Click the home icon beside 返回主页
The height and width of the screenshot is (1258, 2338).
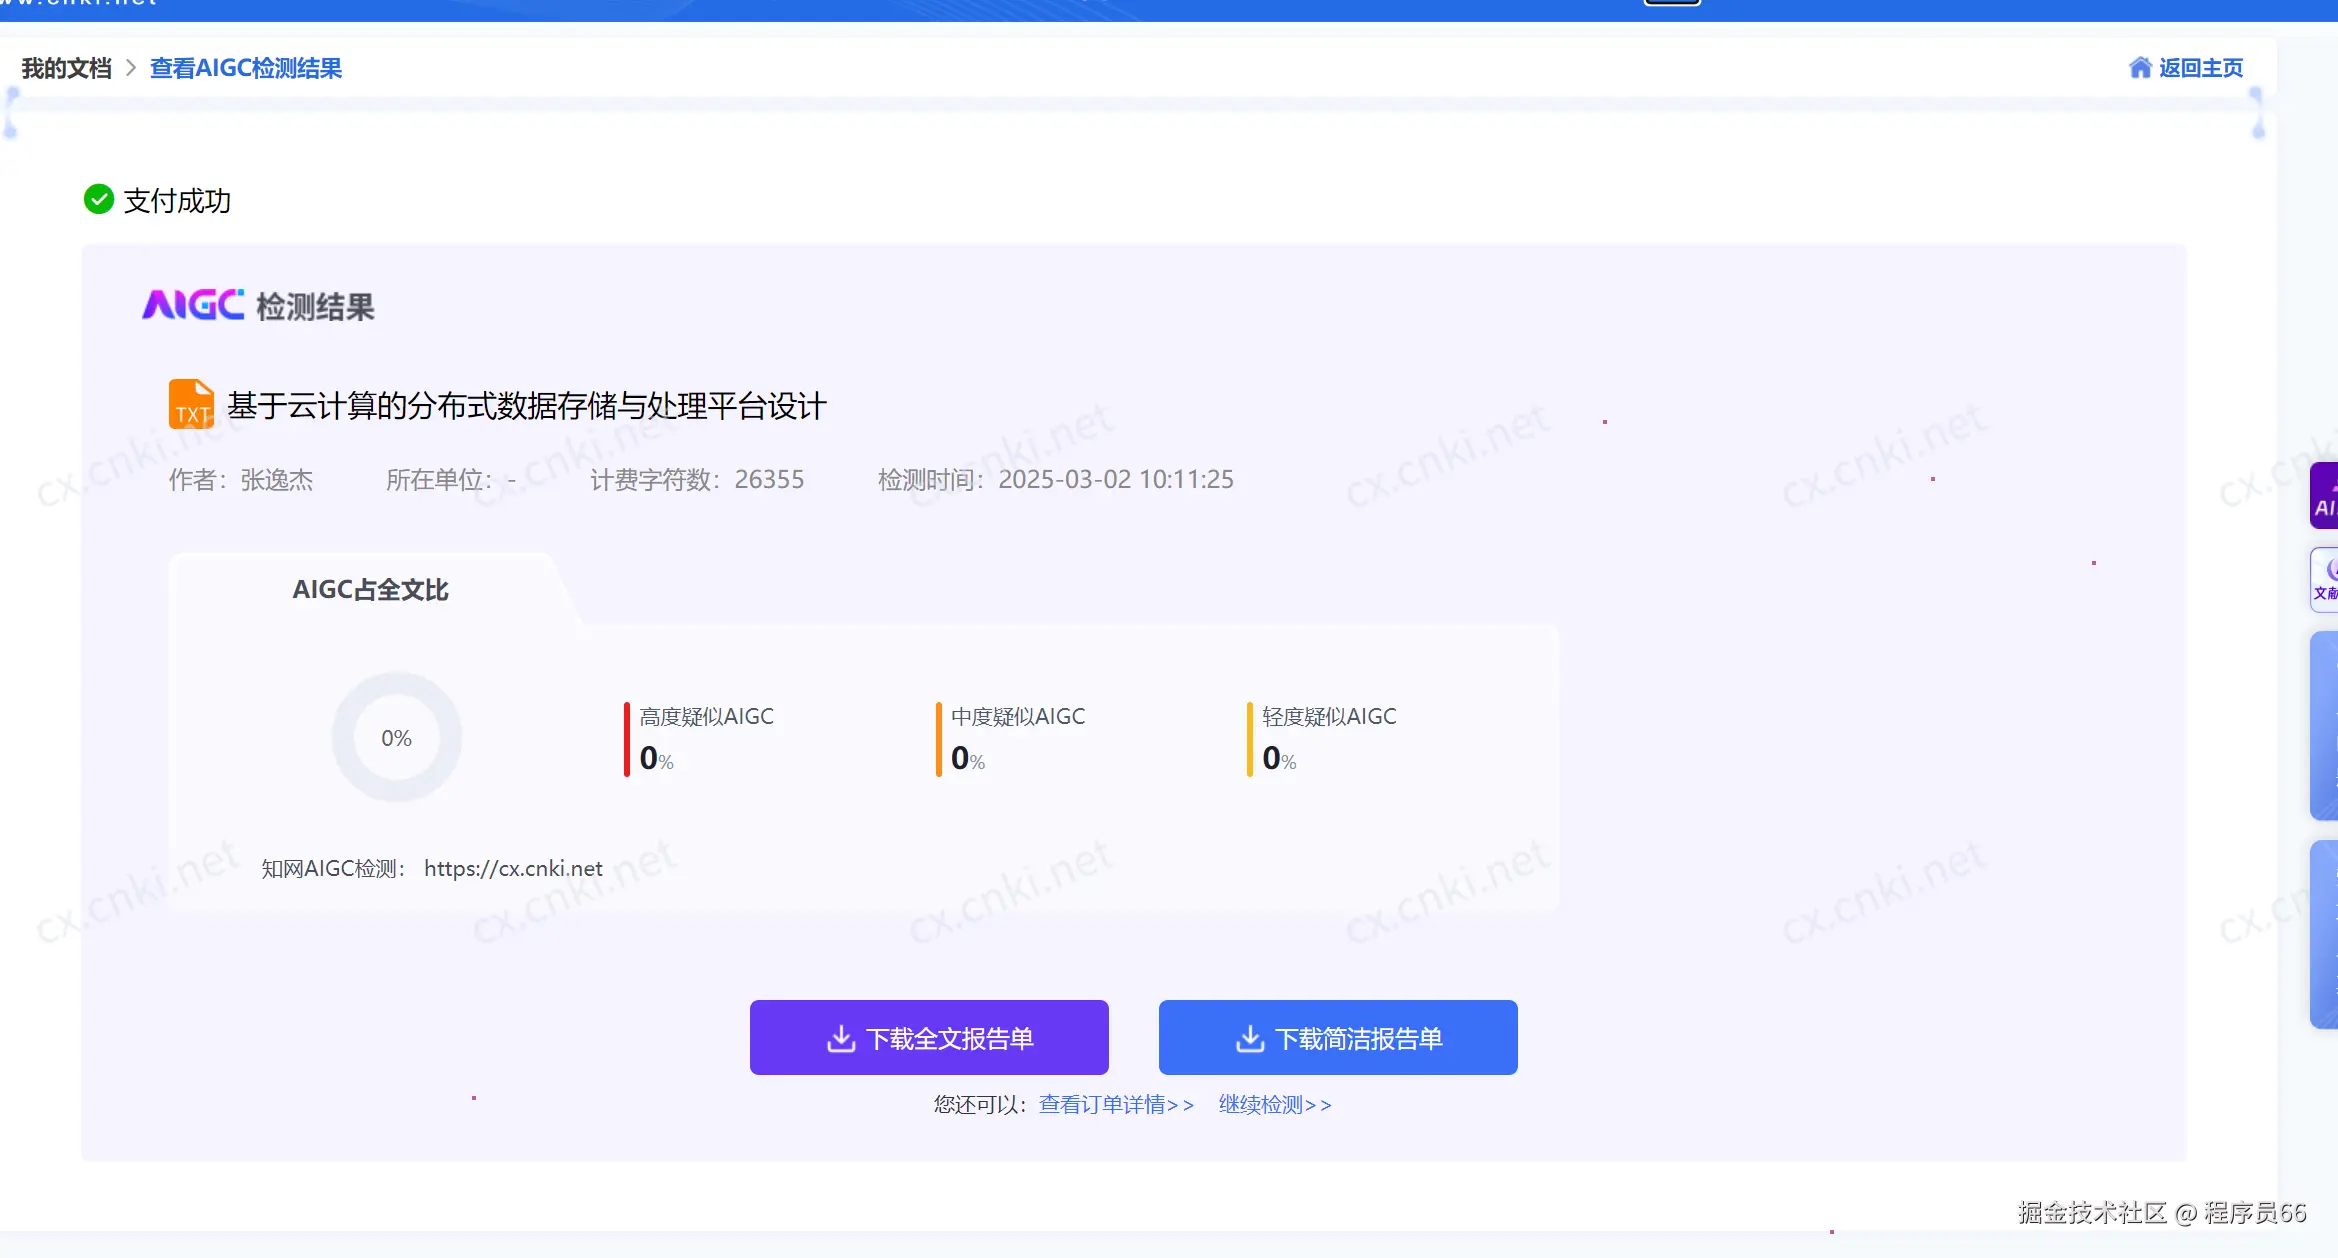click(2139, 68)
